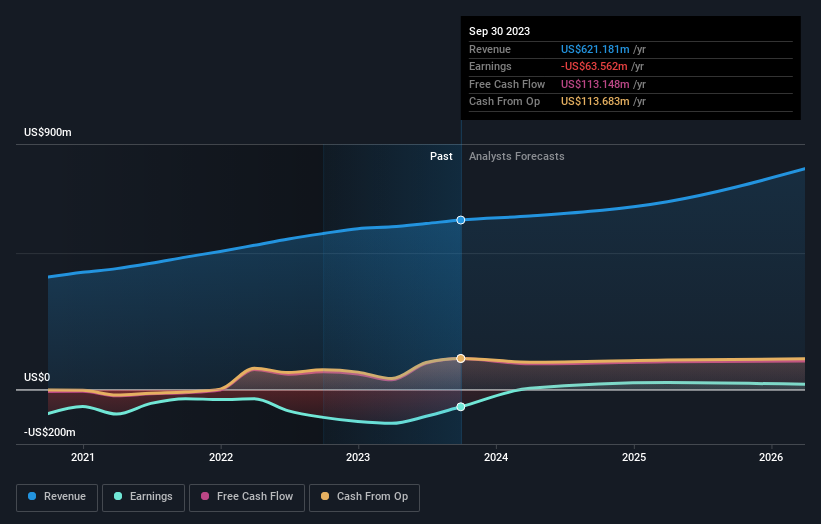Click the US$113.683m cash from op value
The height and width of the screenshot is (524, 821).
[x=595, y=102]
